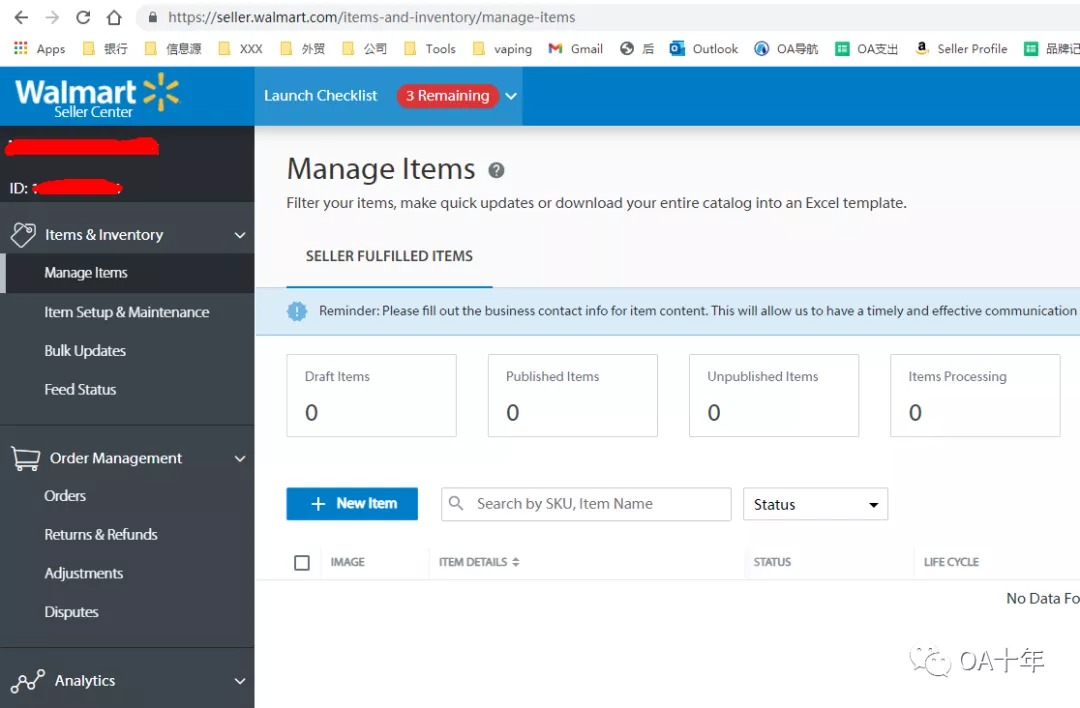Click the 3 Remaining badge
Viewport: 1080px width, 708px height.
(x=448, y=96)
